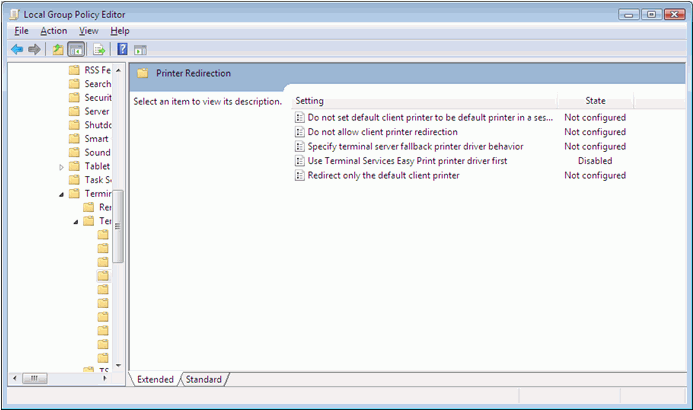Open Help via the blue question mark icon
This screenshot has width=693, height=410.
[x=122, y=49]
